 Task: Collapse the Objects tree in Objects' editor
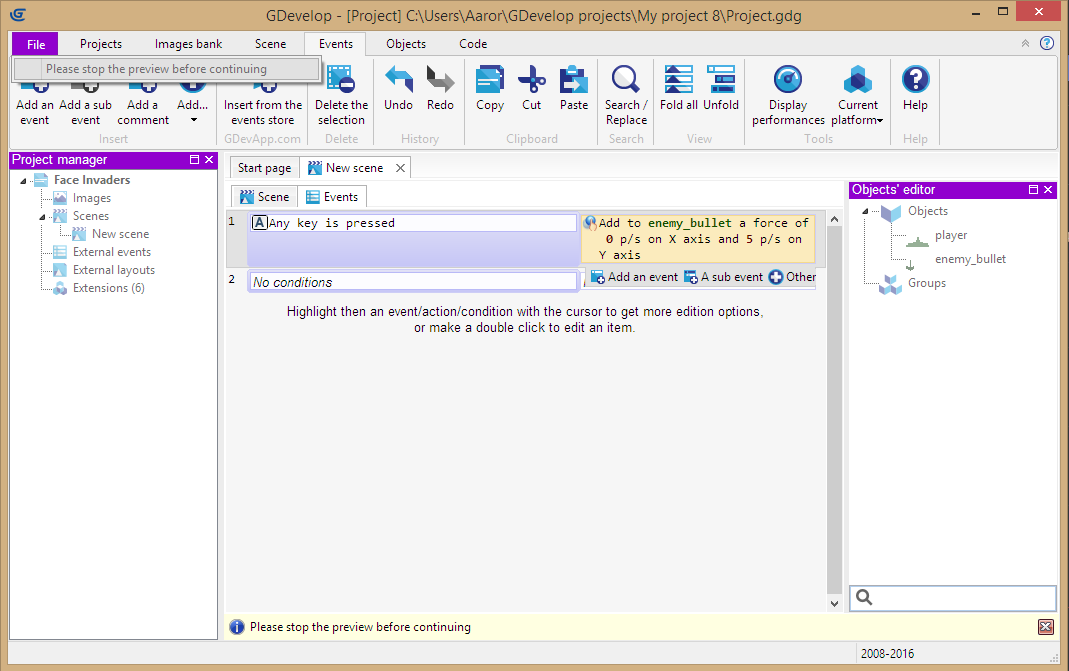(865, 211)
